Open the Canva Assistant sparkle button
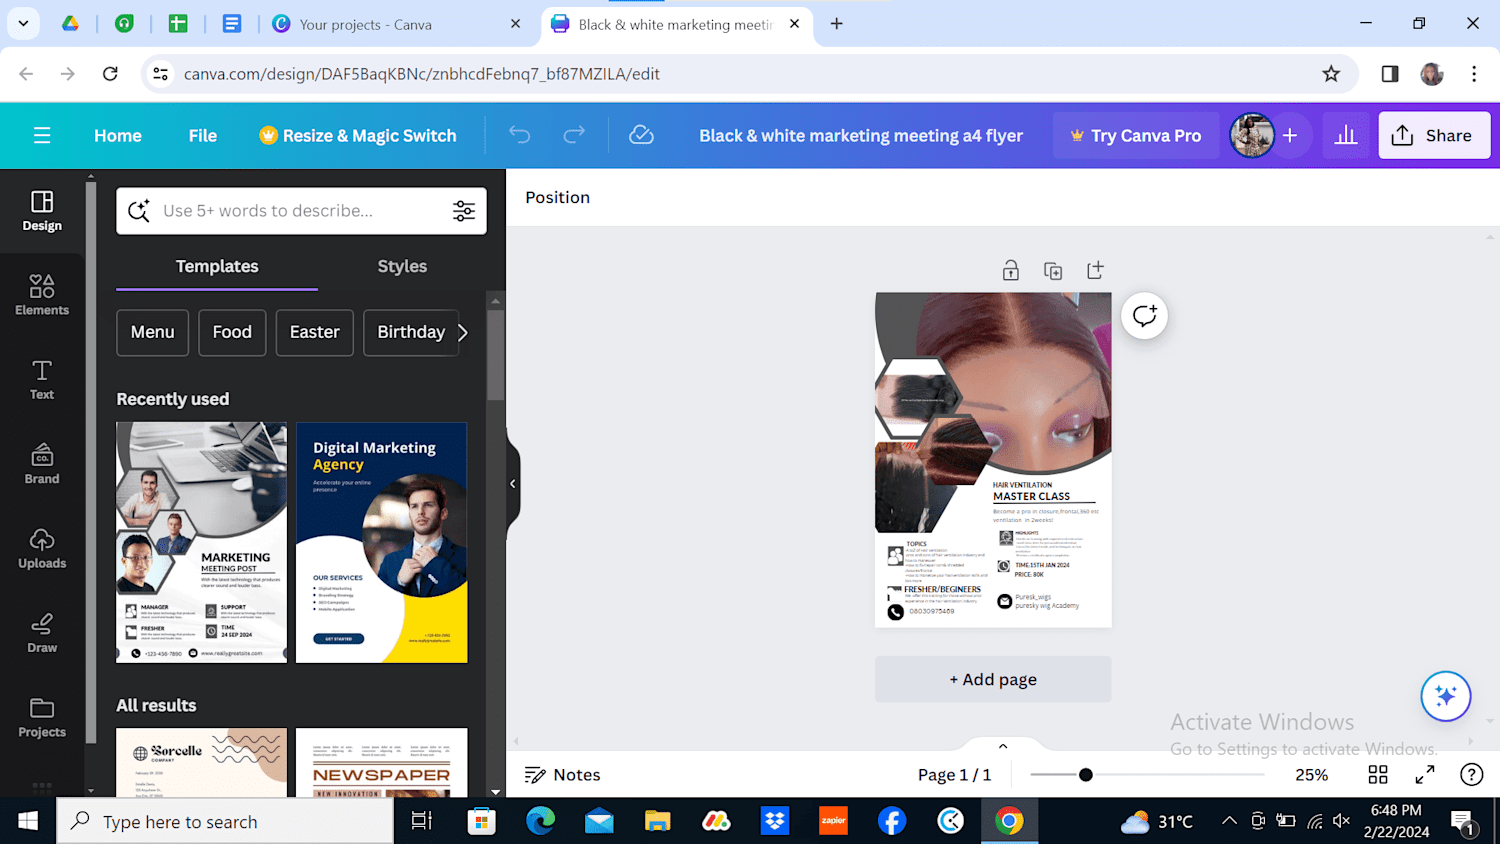 click(x=1446, y=696)
